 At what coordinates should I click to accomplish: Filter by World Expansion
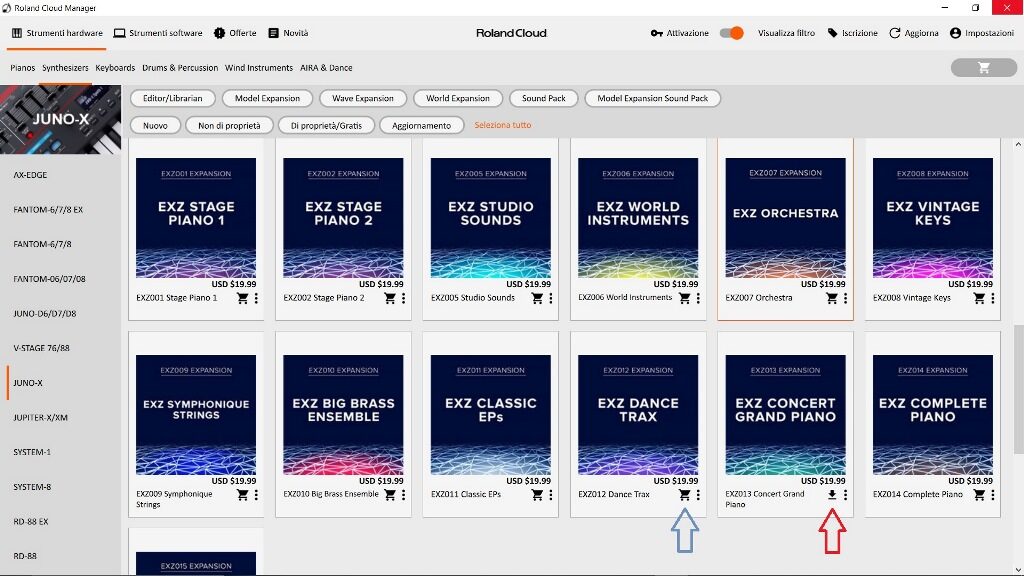[458, 98]
